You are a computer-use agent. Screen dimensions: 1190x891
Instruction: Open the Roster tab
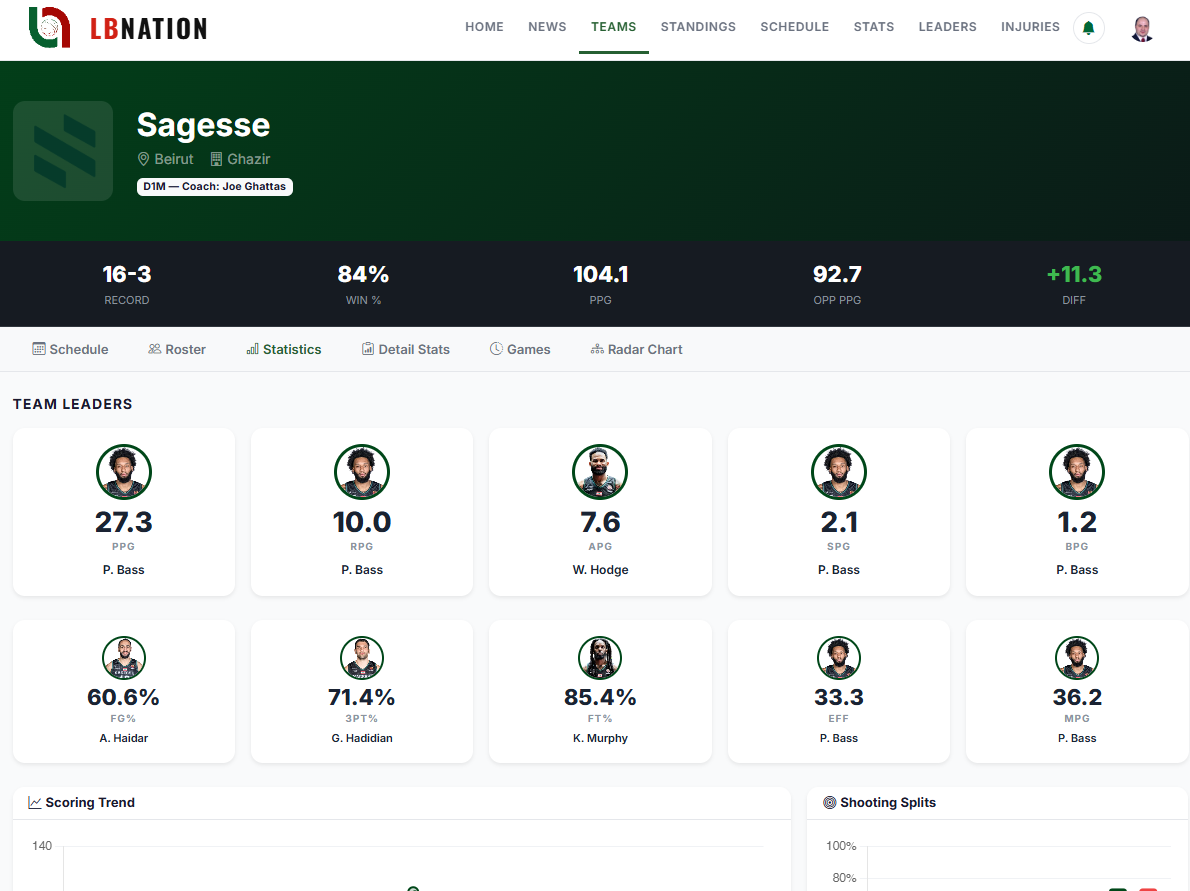click(x=177, y=349)
